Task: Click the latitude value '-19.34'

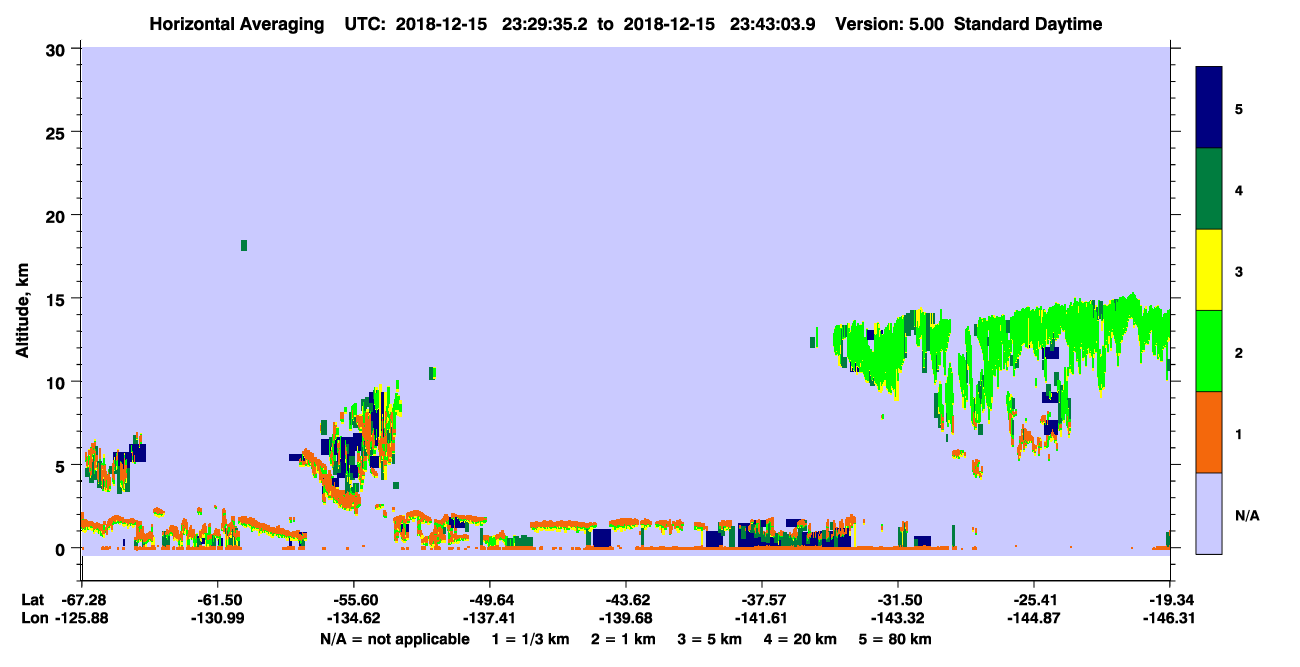Action: click(1170, 600)
